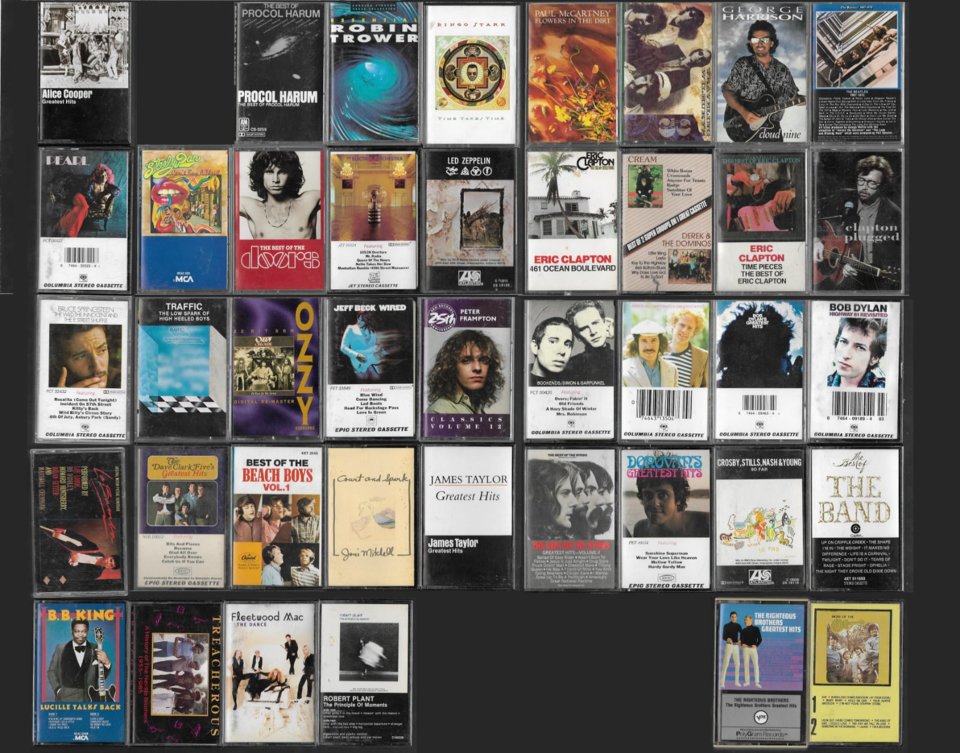Viewport: 960px width, 753px height.
Task: Choose the George Harrison Cloud Nine cassette
Action: click(762, 72)
